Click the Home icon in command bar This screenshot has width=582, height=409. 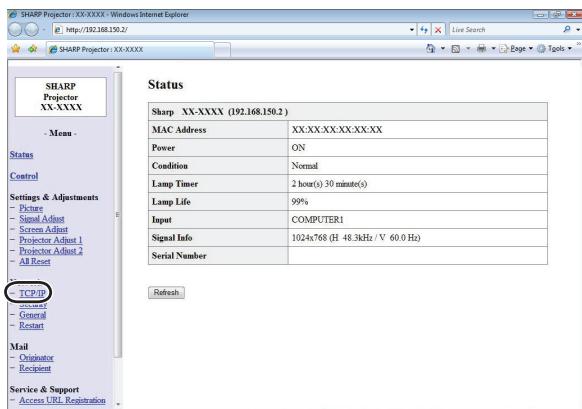pos(431,49)
